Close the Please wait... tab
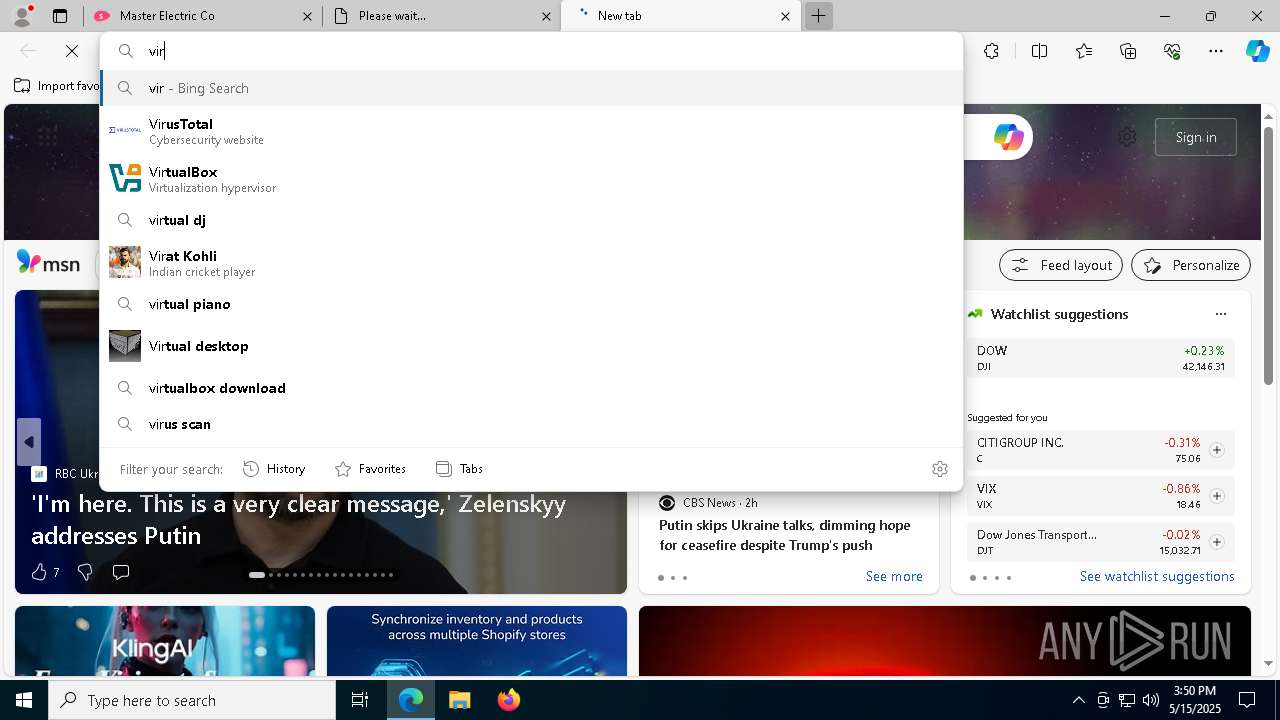Screen dimensions: 1280x720 (546, 16)
